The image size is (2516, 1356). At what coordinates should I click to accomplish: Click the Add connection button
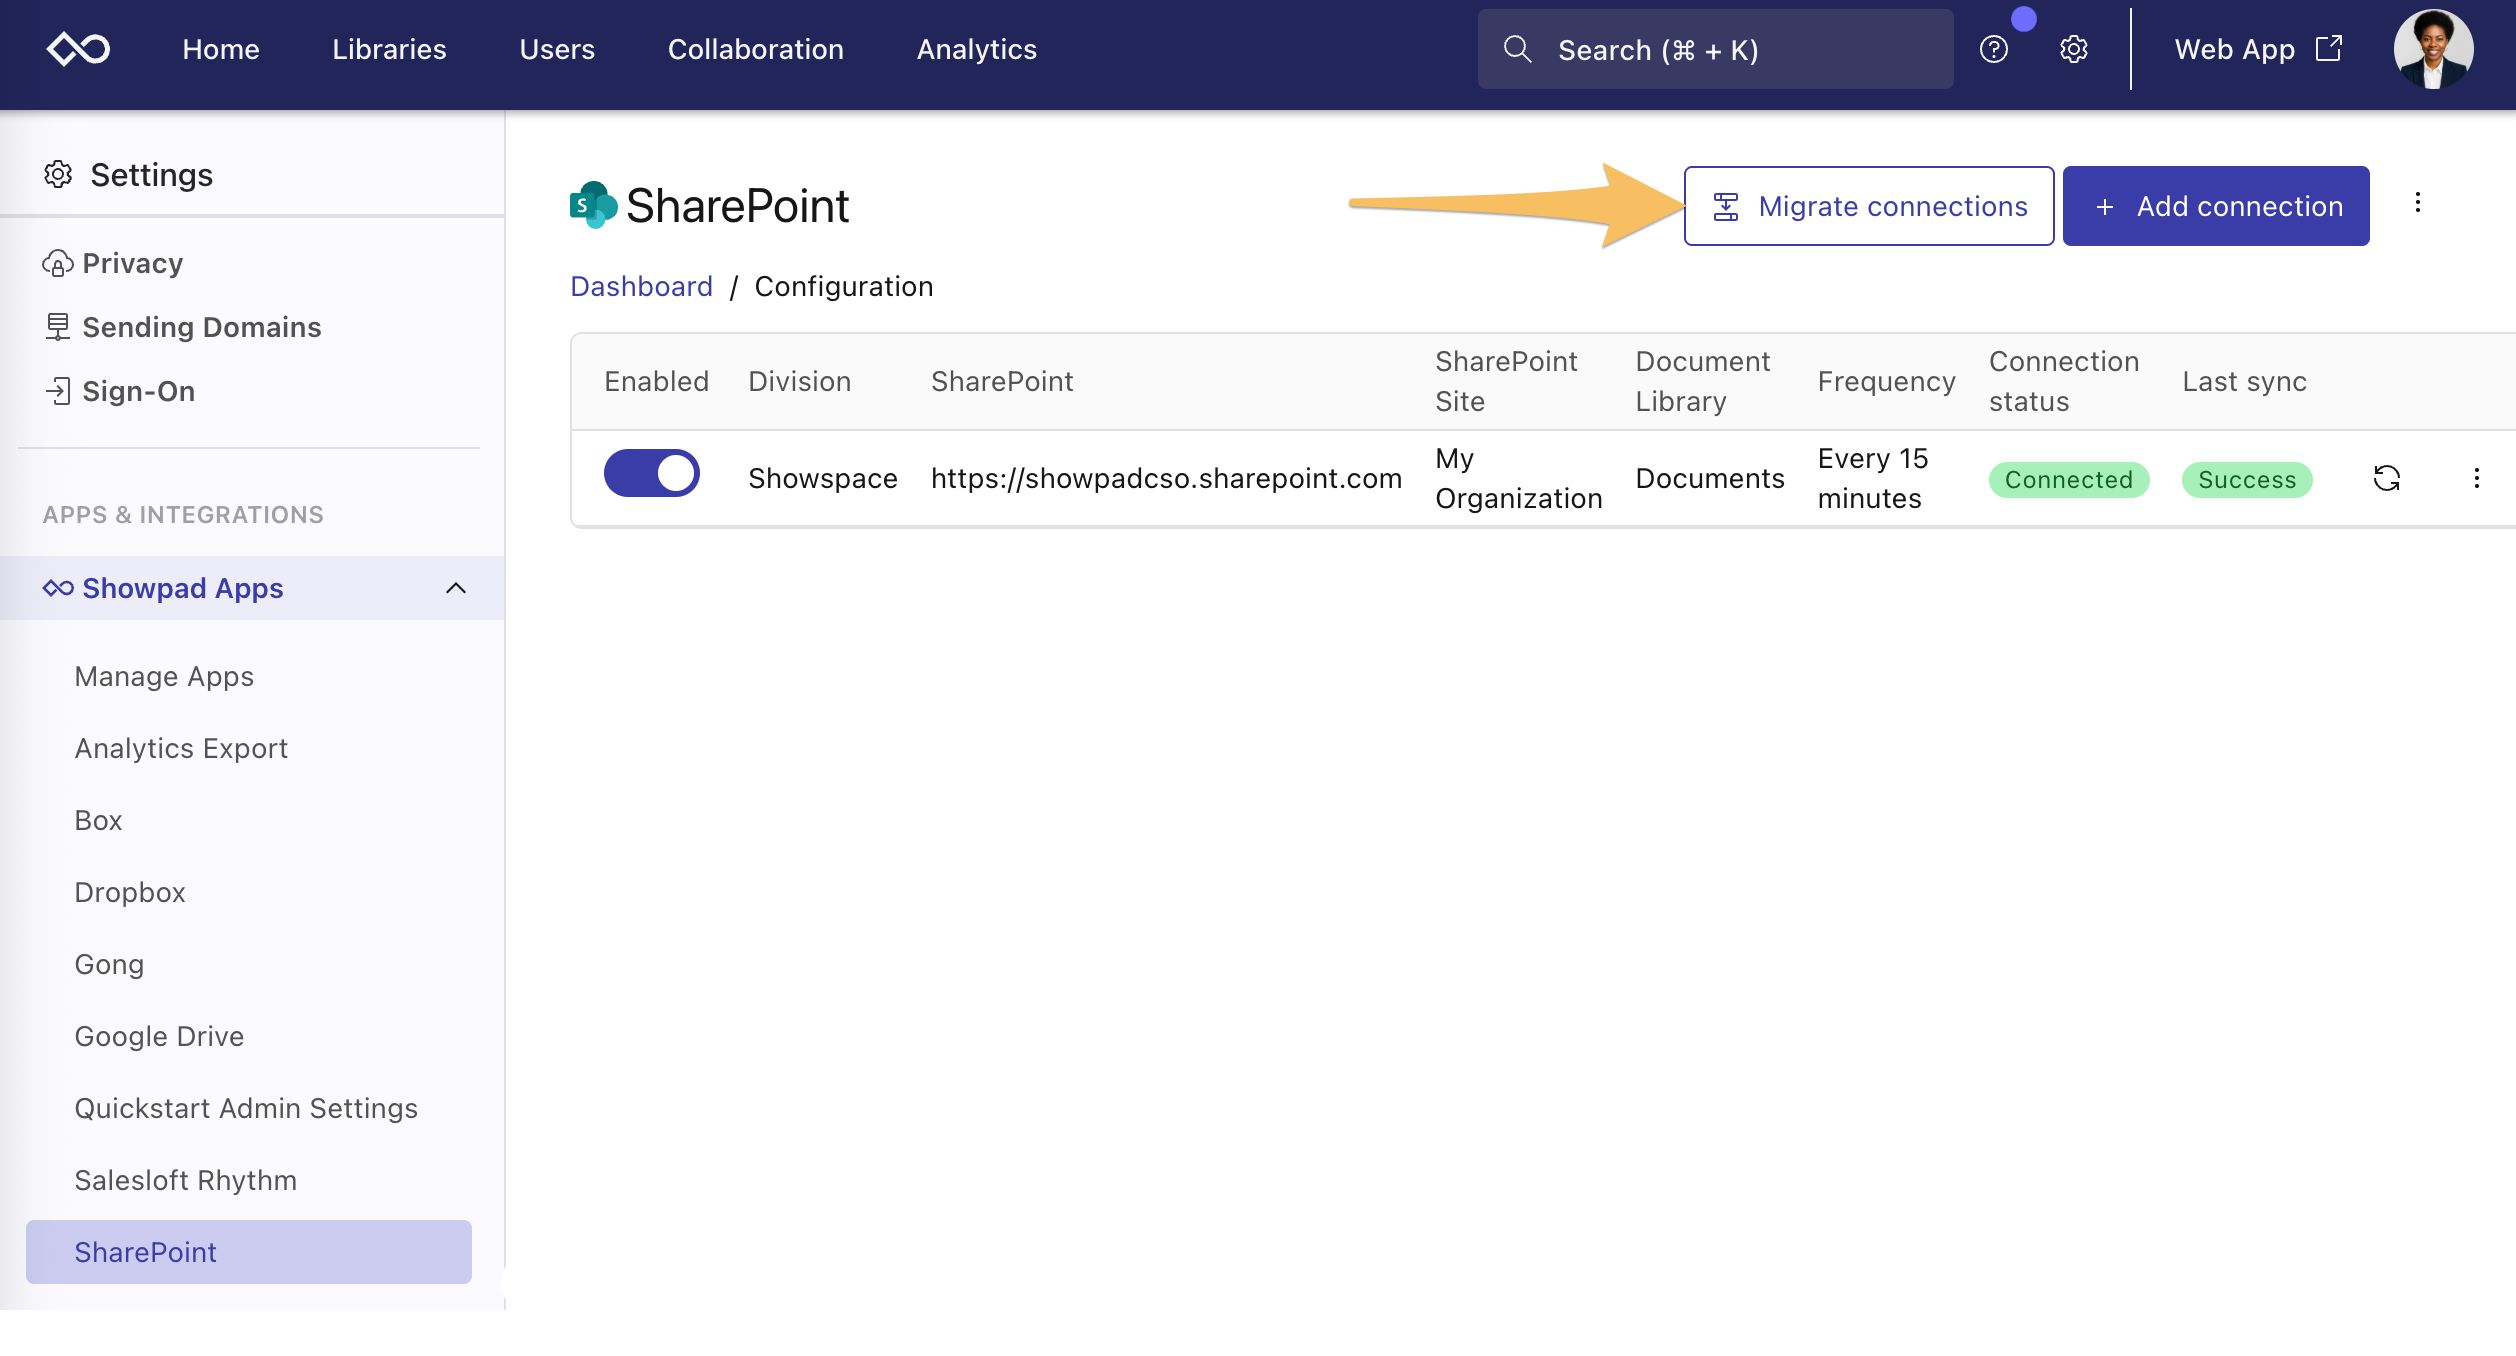tap(2215, 206)
